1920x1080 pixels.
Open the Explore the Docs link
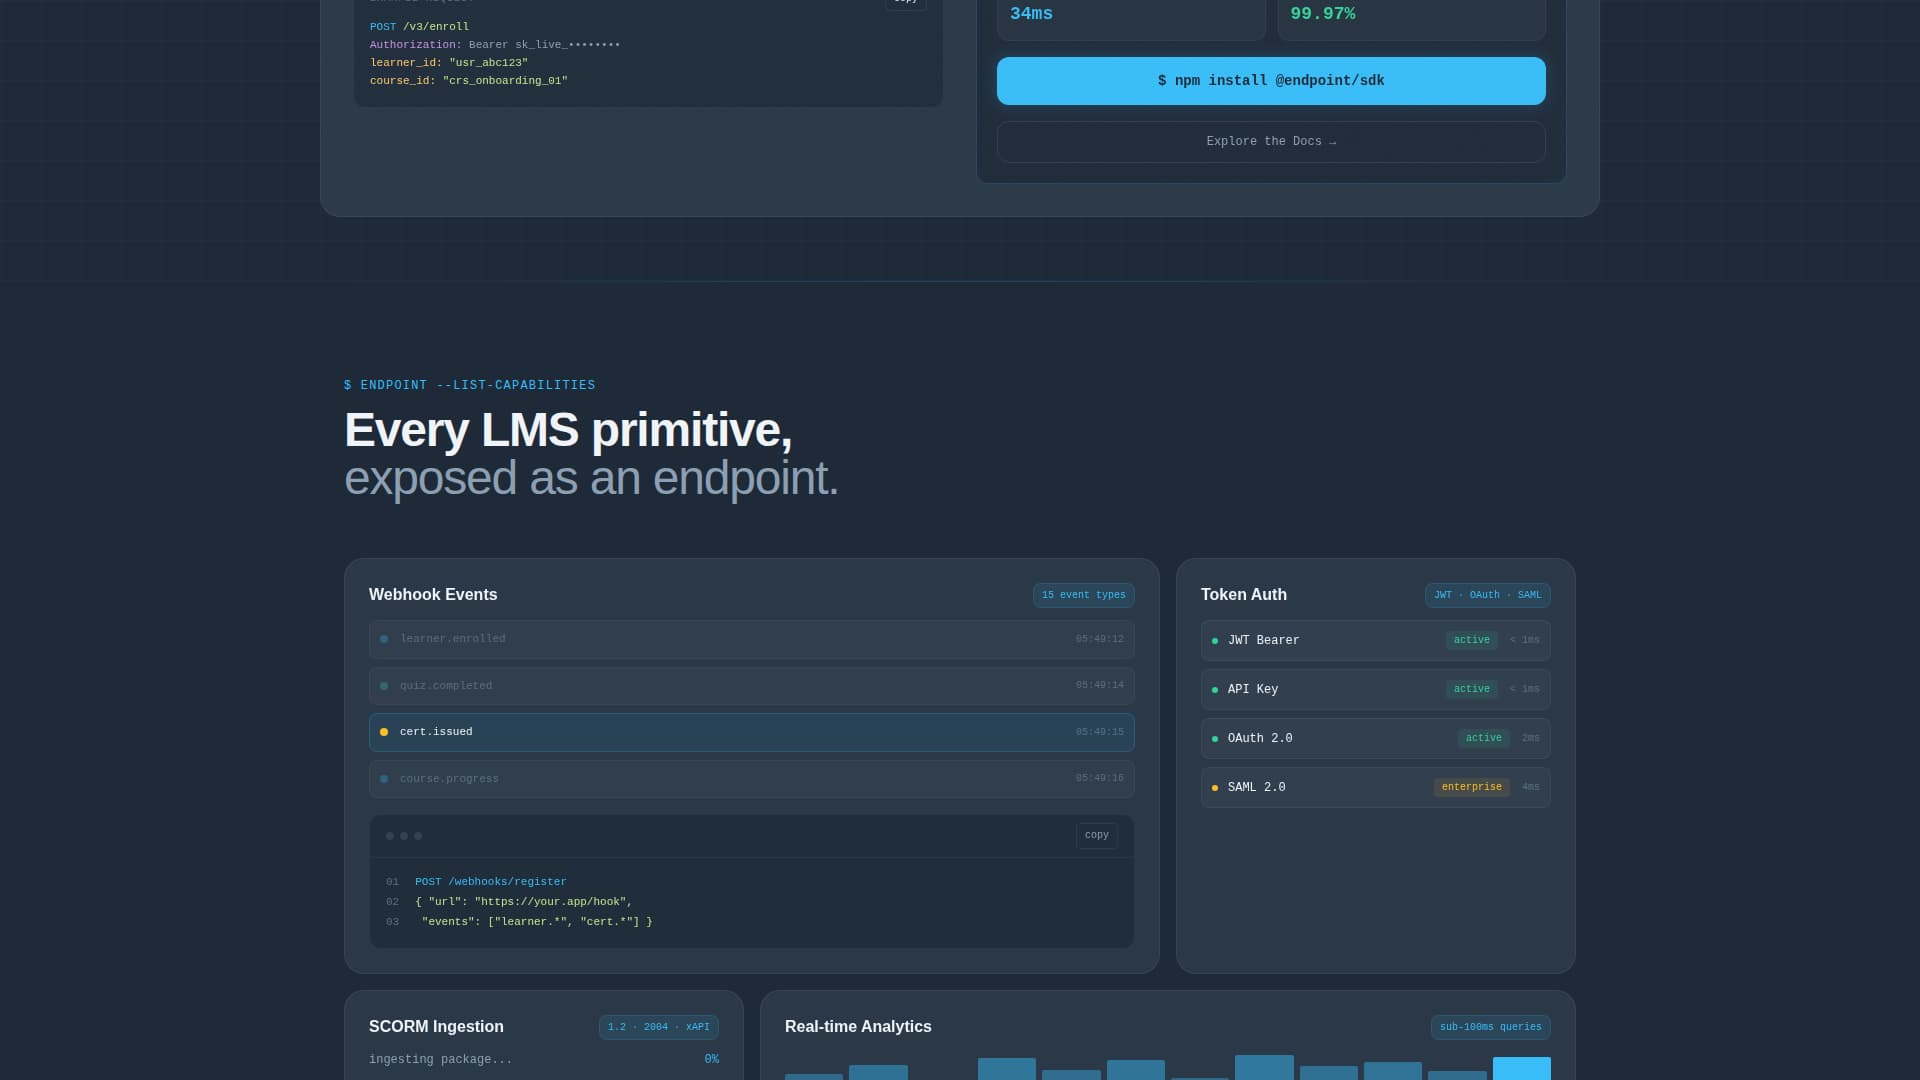(1271, 142)
